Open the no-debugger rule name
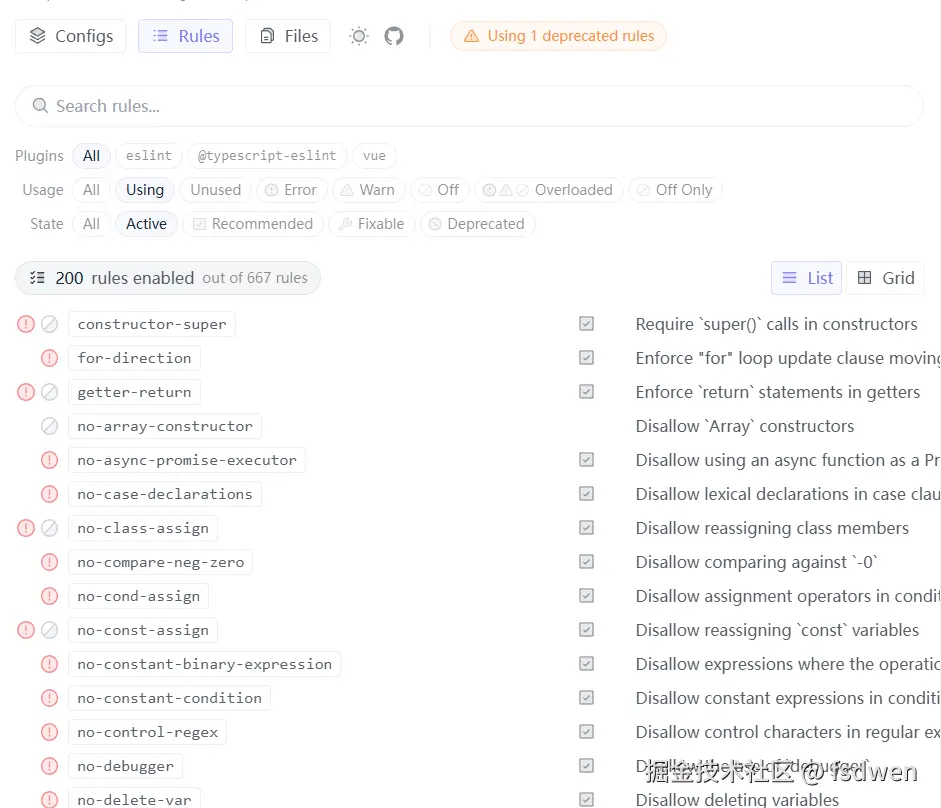This screenshot has width=941, height=808. tap(125, 767)
